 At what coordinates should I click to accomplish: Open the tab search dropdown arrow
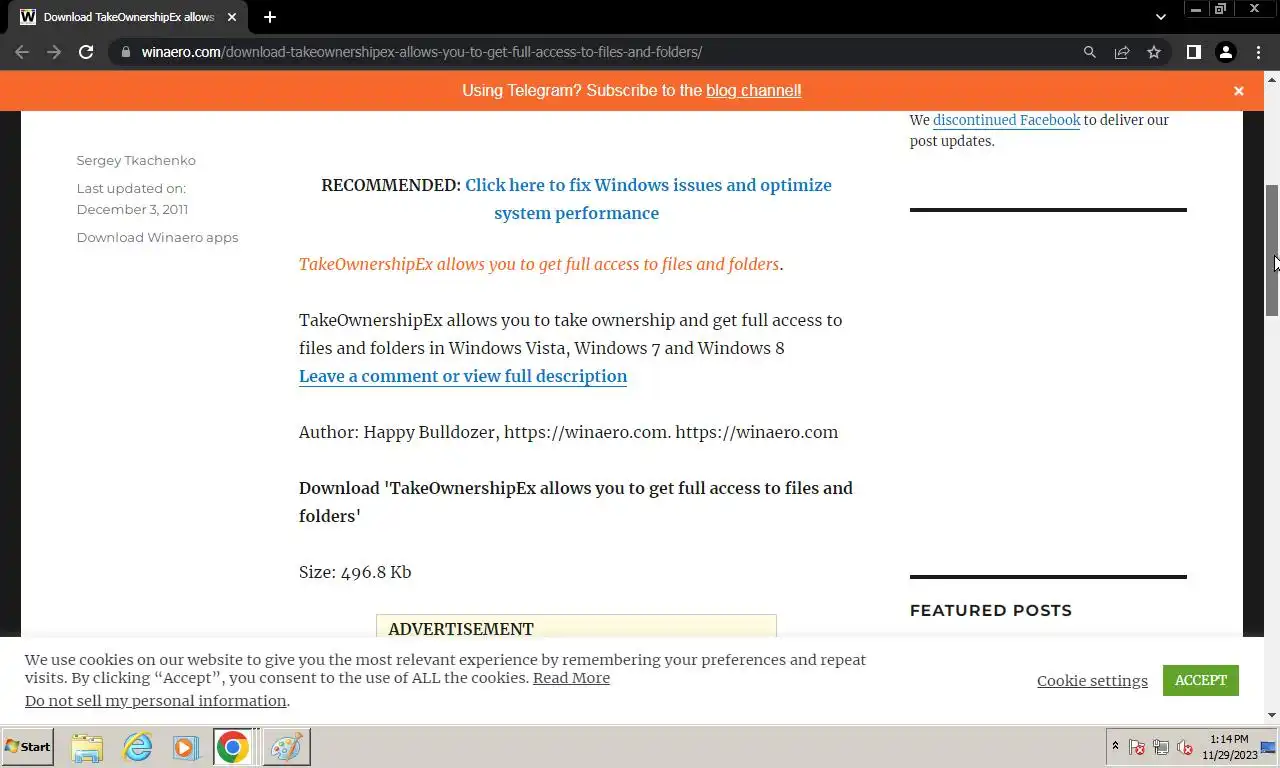(1160, 17)
